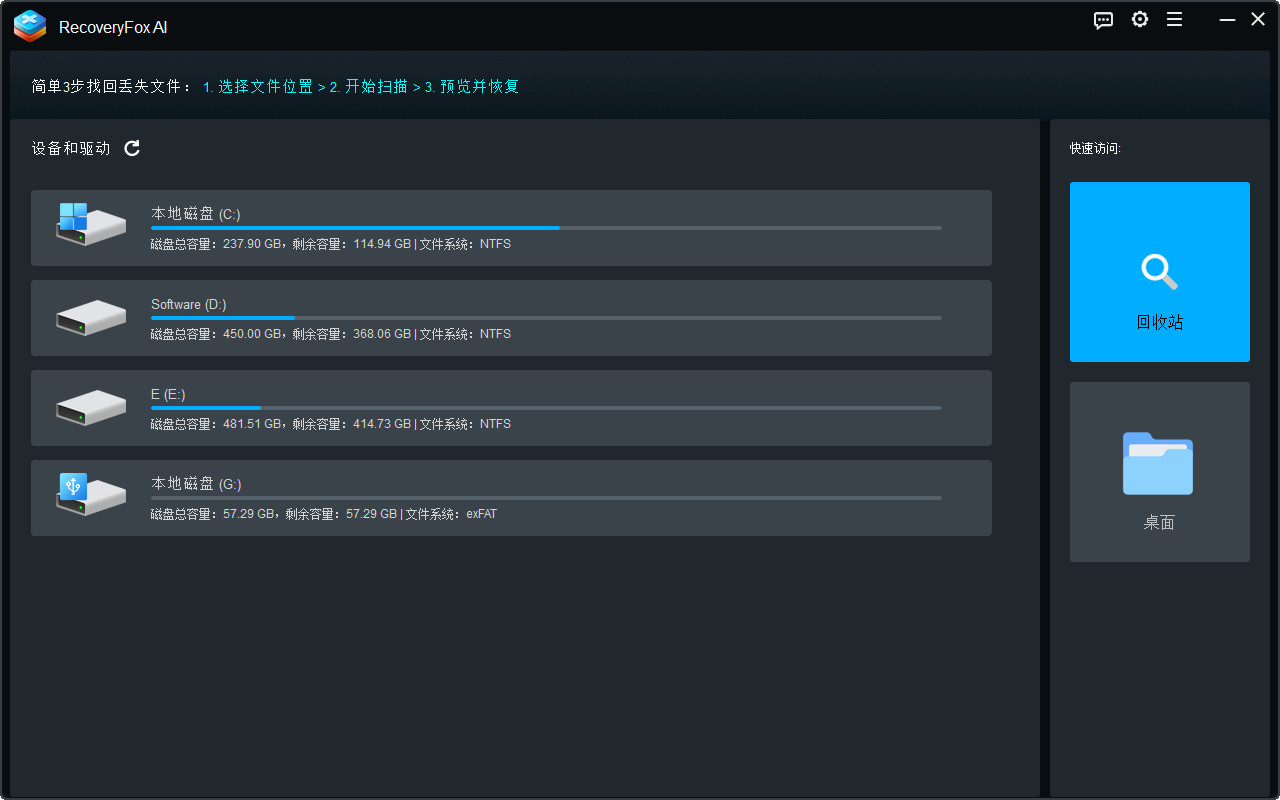Minimize the RecoveryFox AI window

coord(1227,20)
